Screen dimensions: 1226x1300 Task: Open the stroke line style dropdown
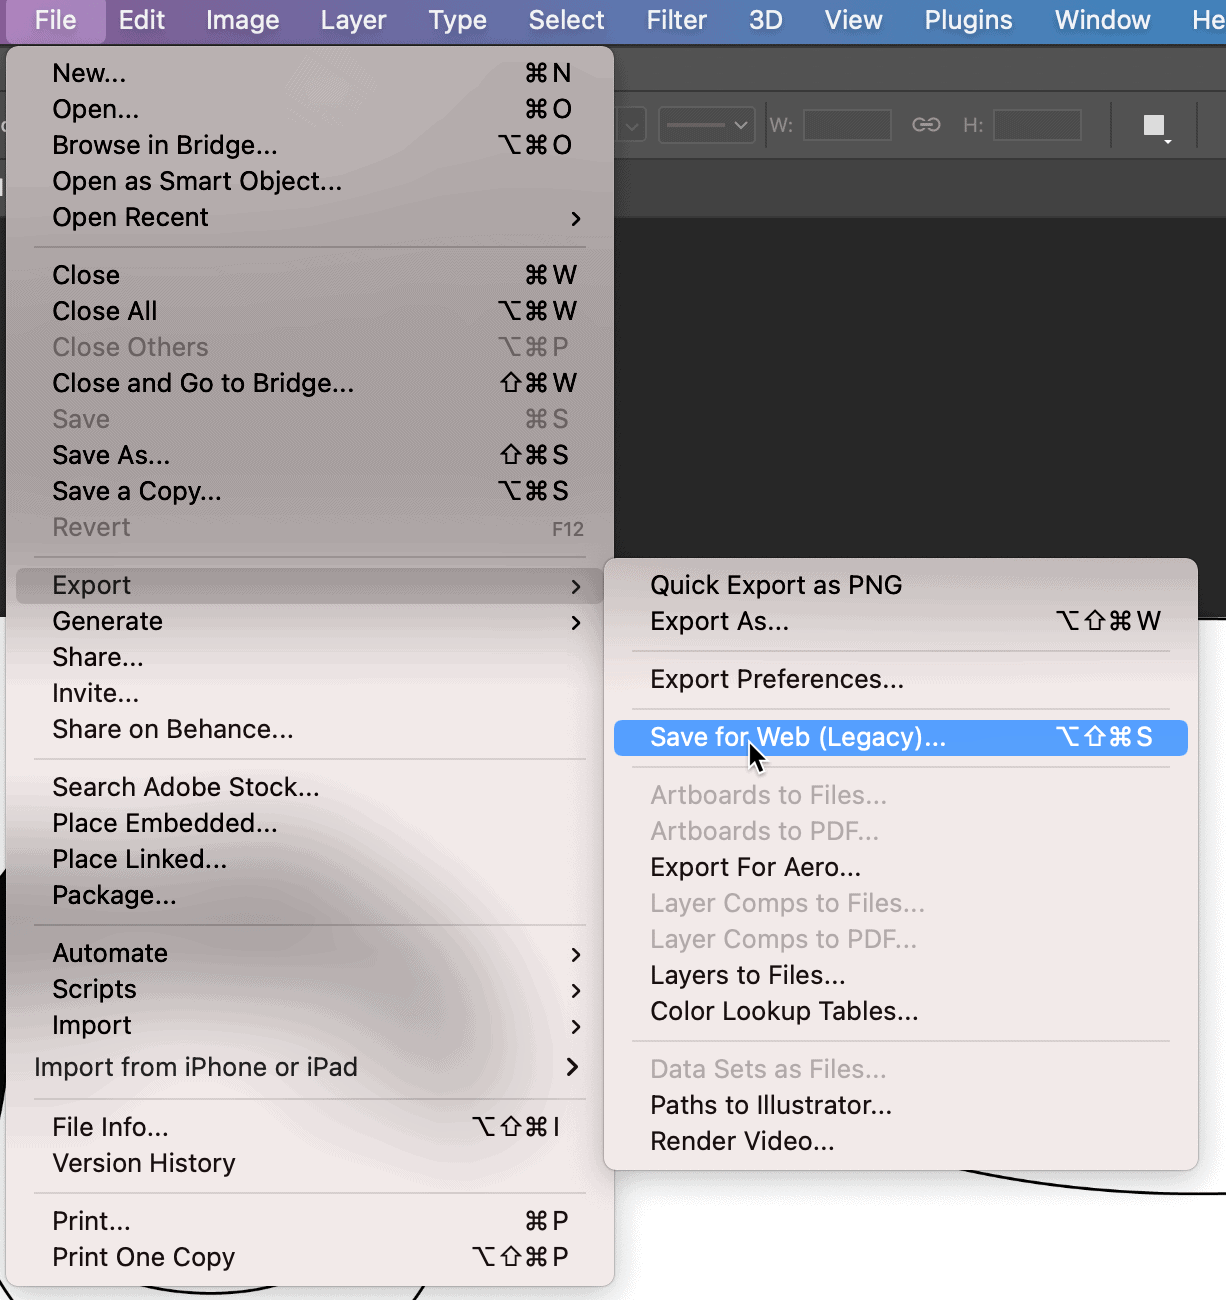pyautogui.click(x=706, y=125)
